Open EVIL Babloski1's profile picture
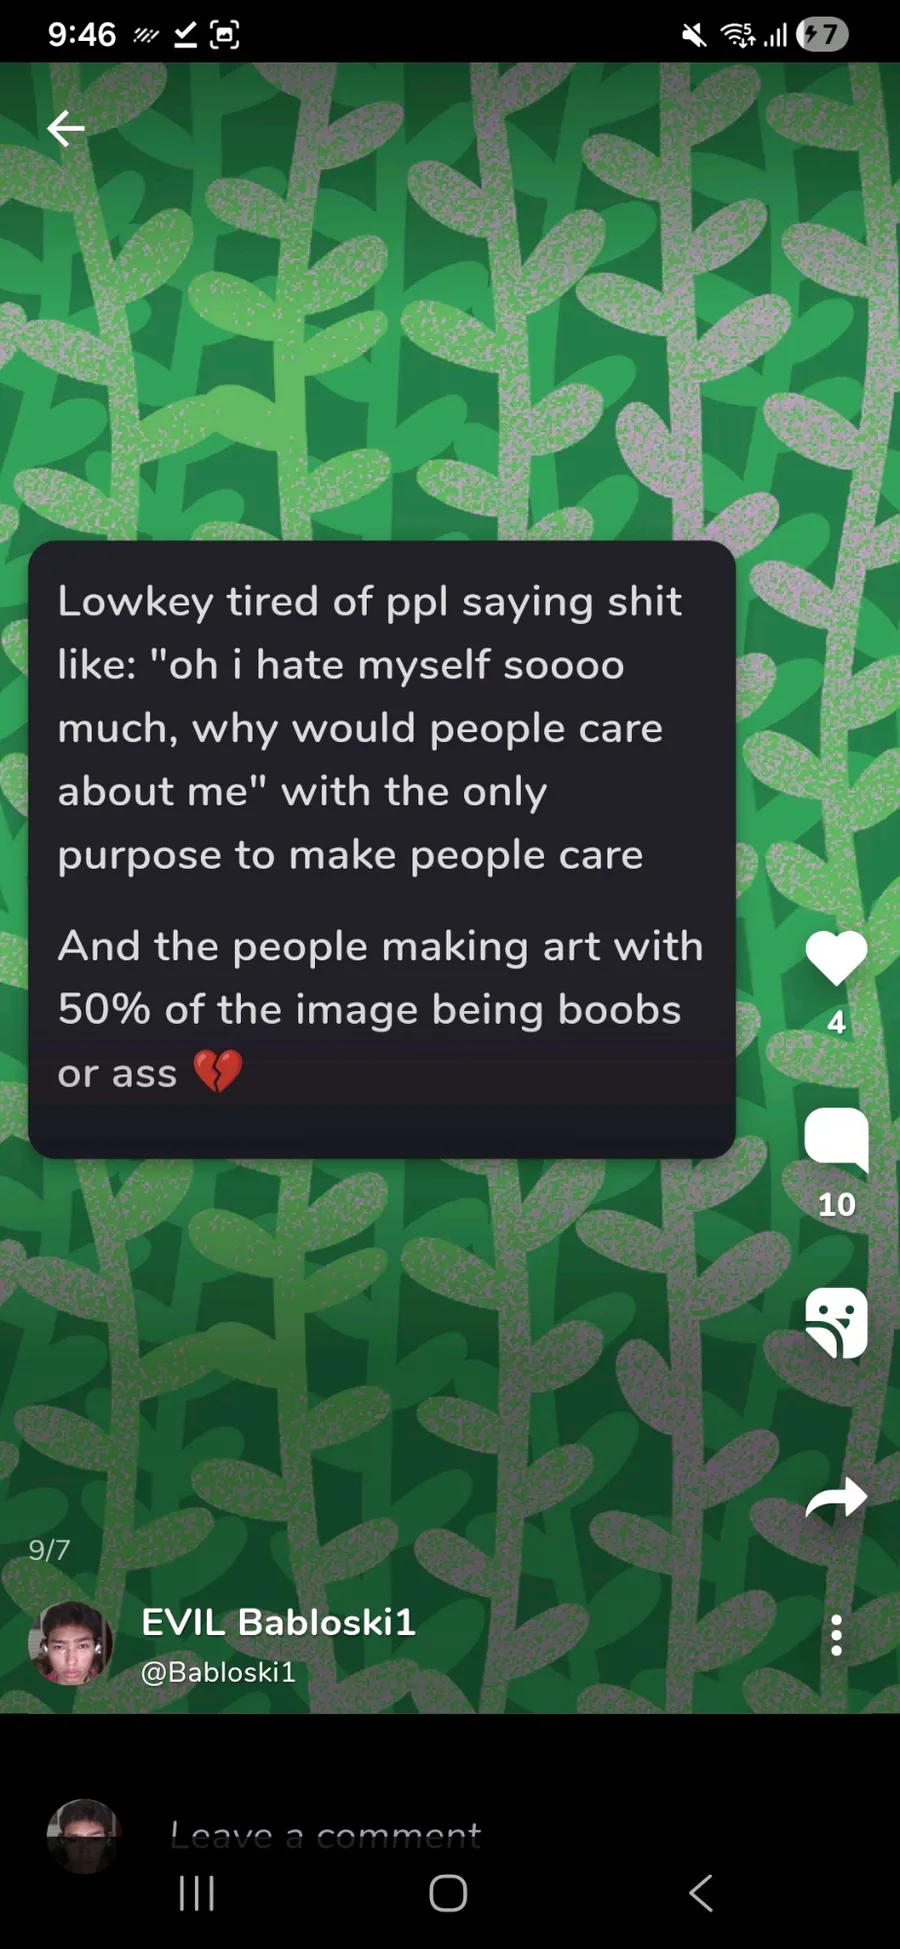Screen dimensions: 900x1949 coord(70,1643)
